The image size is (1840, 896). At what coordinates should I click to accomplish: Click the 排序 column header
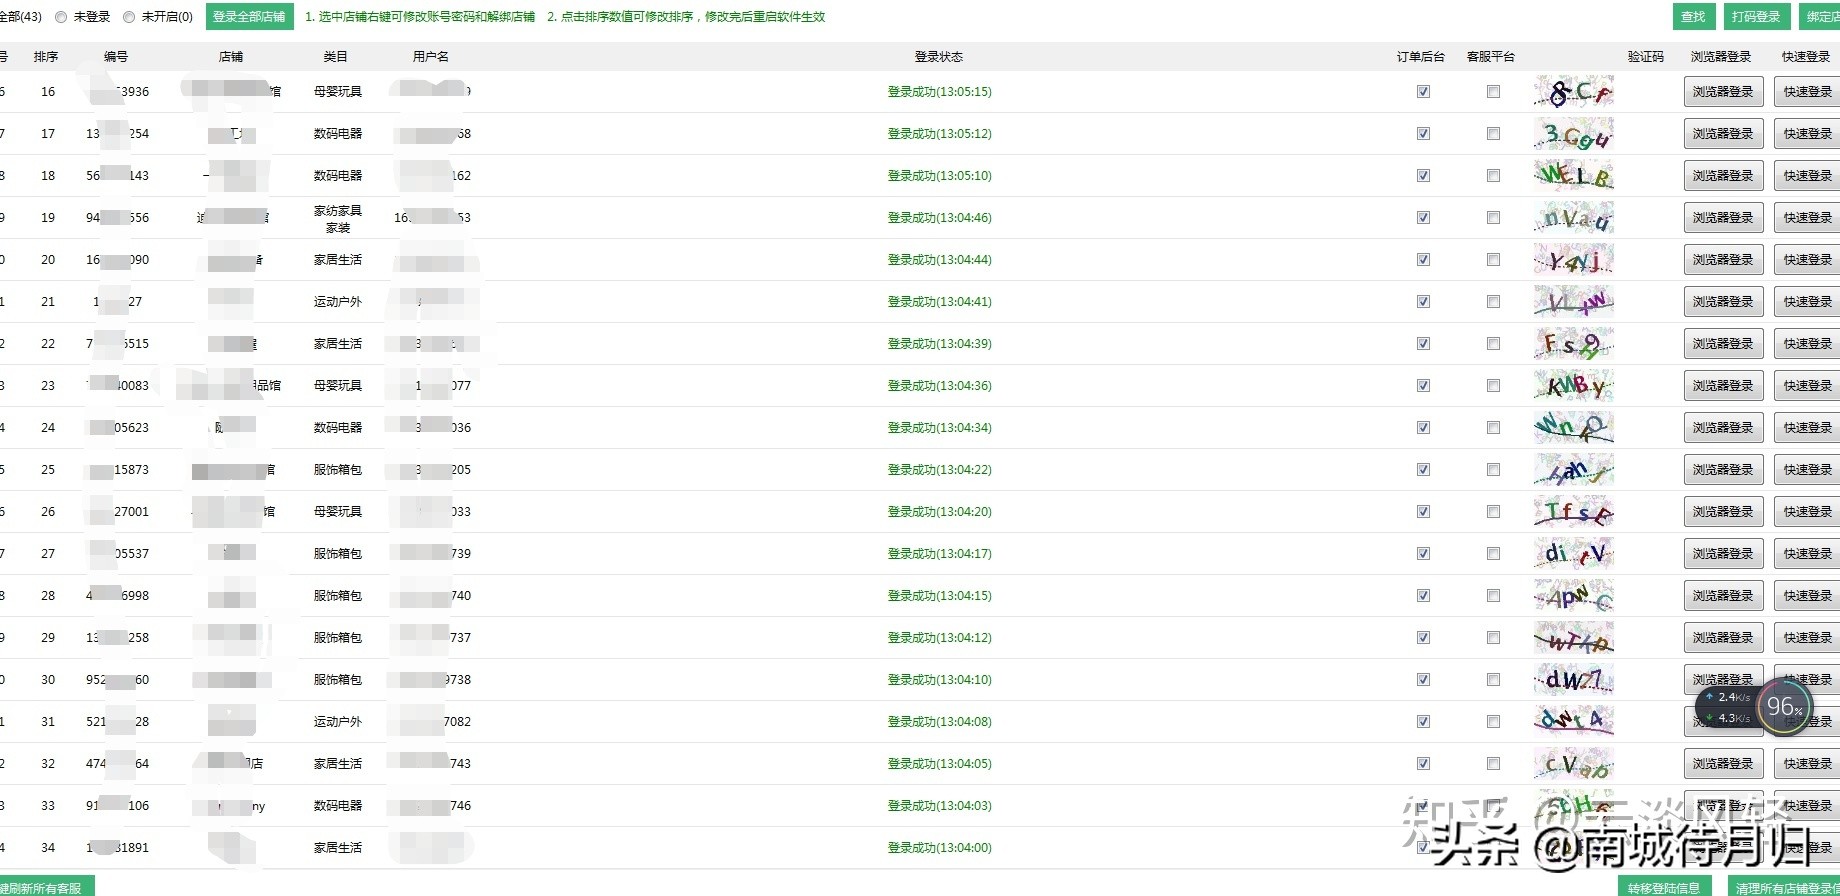[x=46, y=57]
